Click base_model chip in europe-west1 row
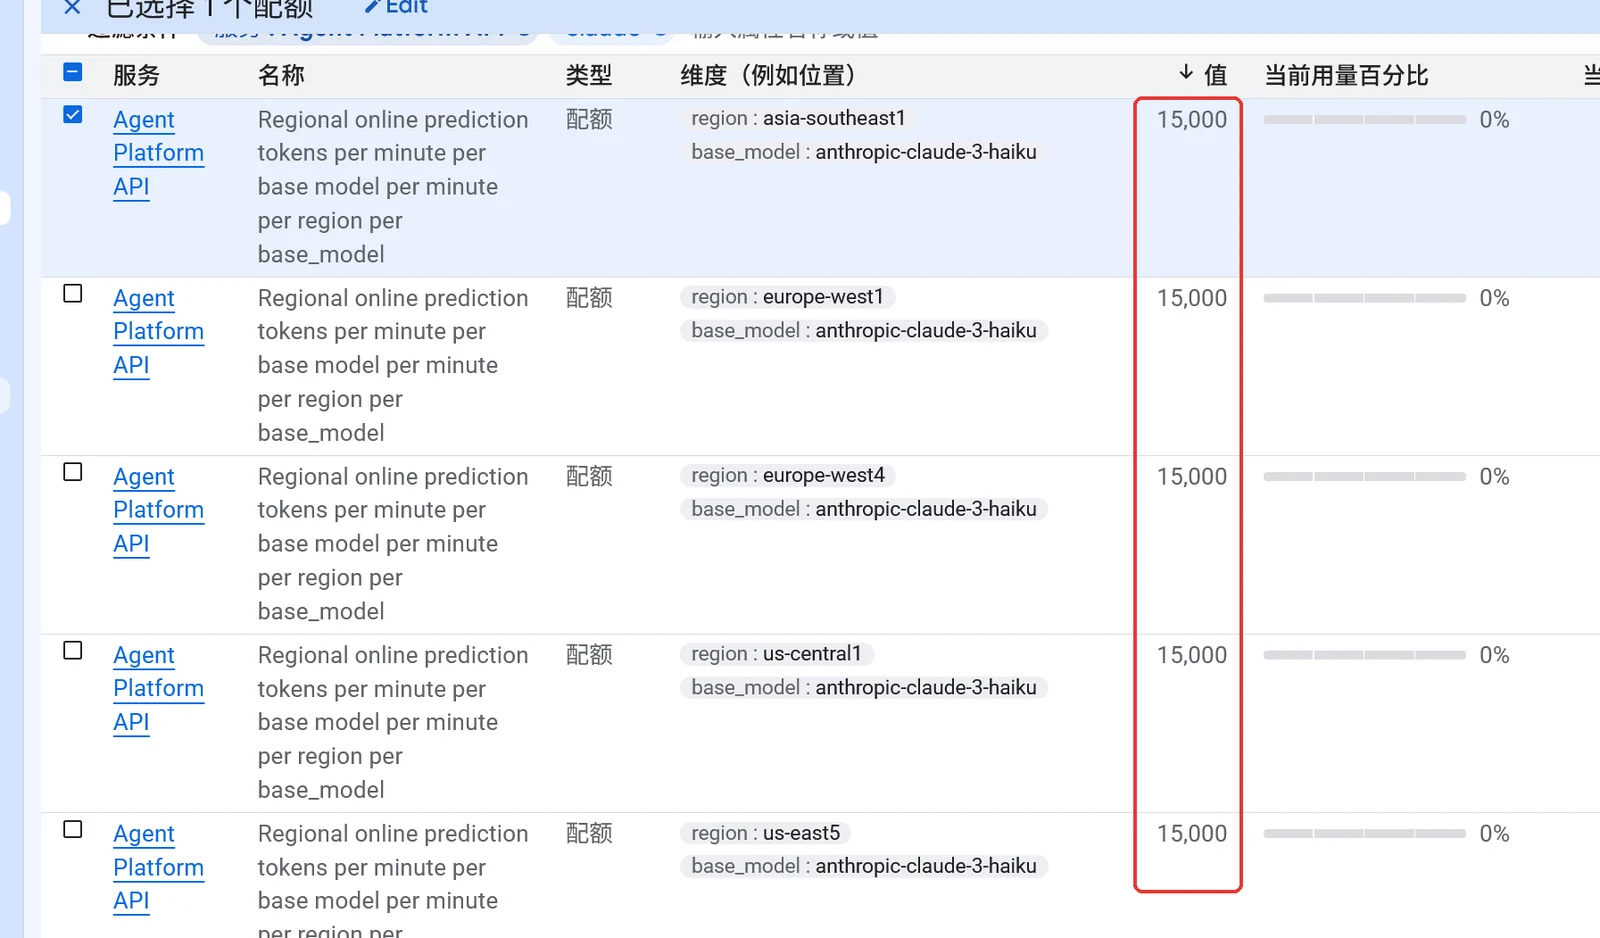1600x938 pixels. pyautogui.click(x=864, y=330)
